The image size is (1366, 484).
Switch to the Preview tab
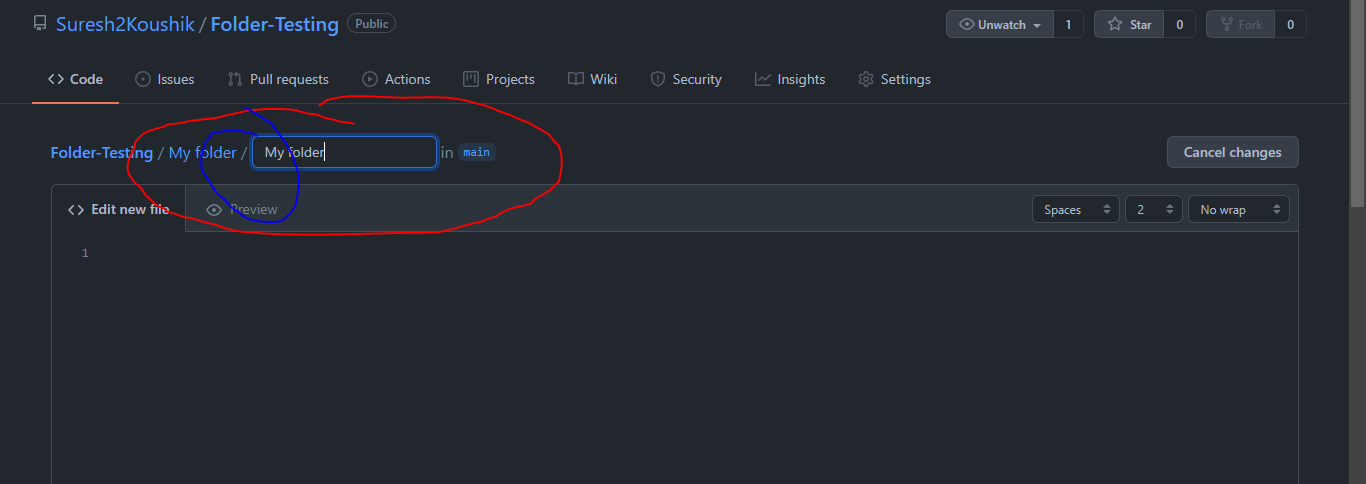tap(242, 209)
